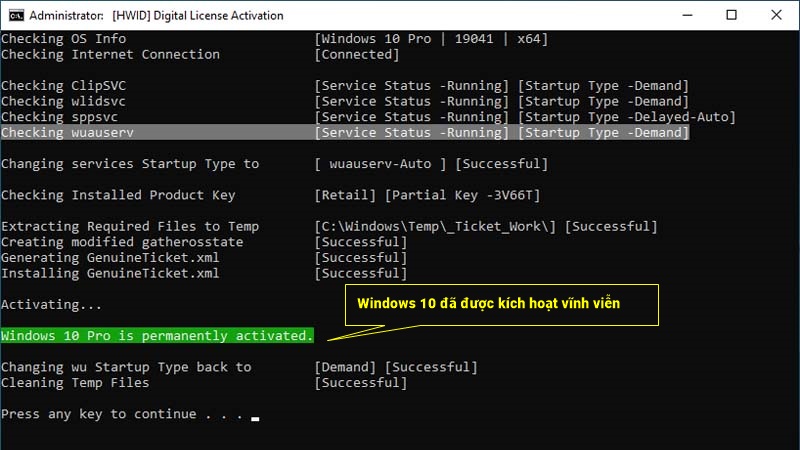This screenshot has width=800, height=450.
Task: Click '[Service Status -Running]' on the ClipSVC row
Action: coord(411,86)
